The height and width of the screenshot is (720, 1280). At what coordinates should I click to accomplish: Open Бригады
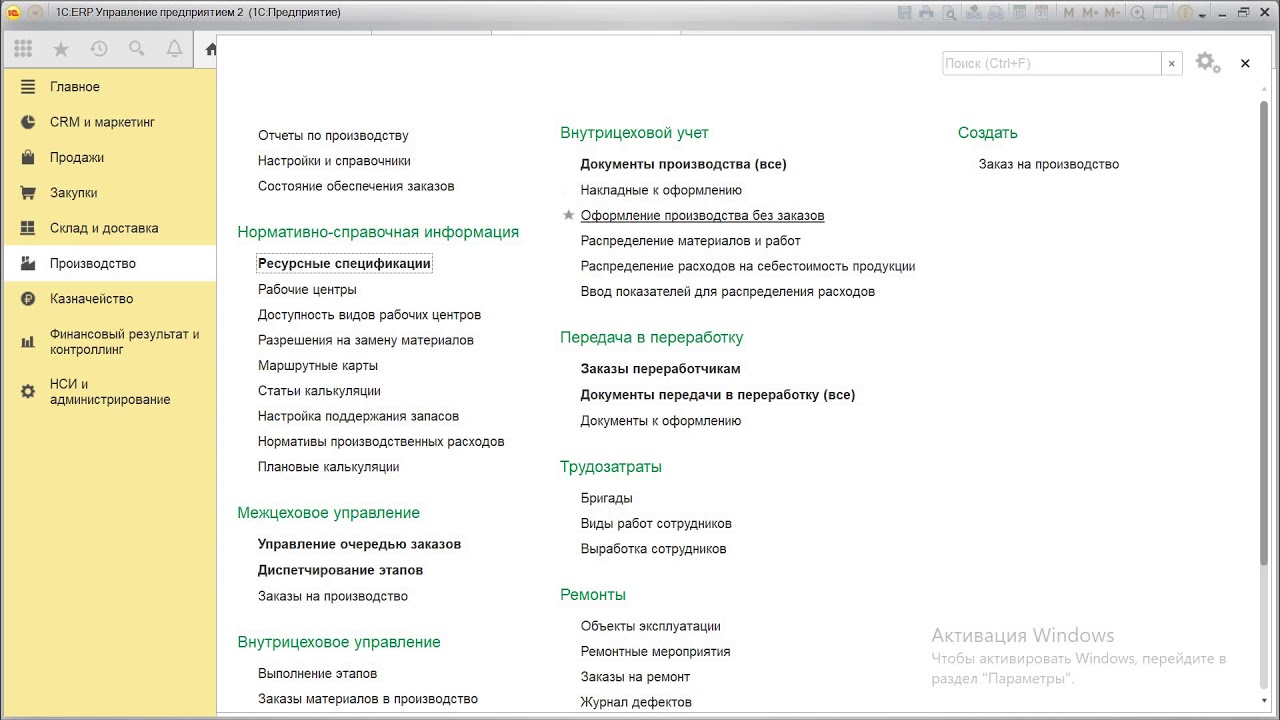tap(606, 498)
